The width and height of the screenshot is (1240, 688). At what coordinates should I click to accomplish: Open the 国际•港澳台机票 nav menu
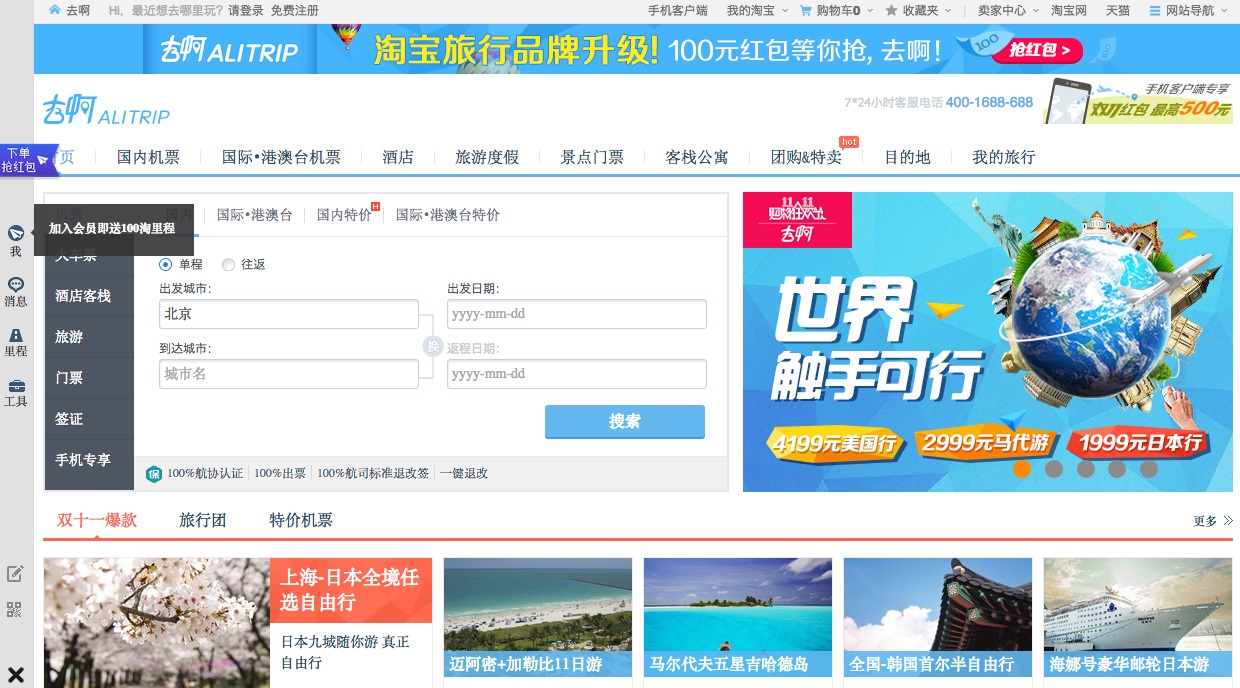pyautogui.click(x=281, y=157)
